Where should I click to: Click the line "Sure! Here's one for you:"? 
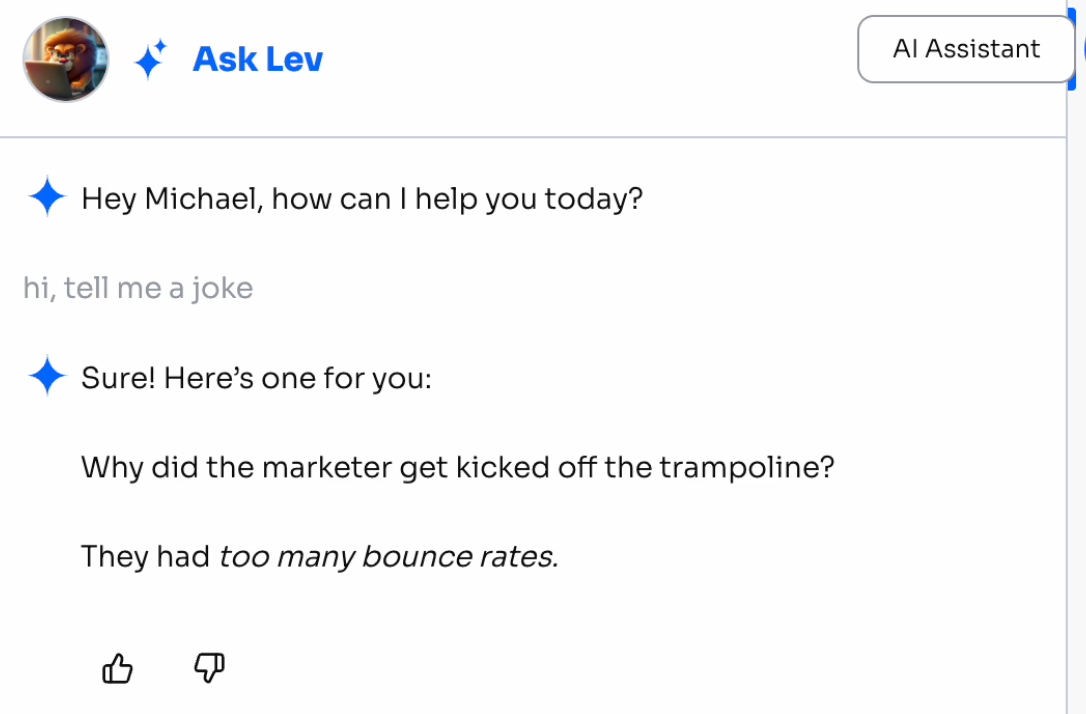tap(256, 380)
